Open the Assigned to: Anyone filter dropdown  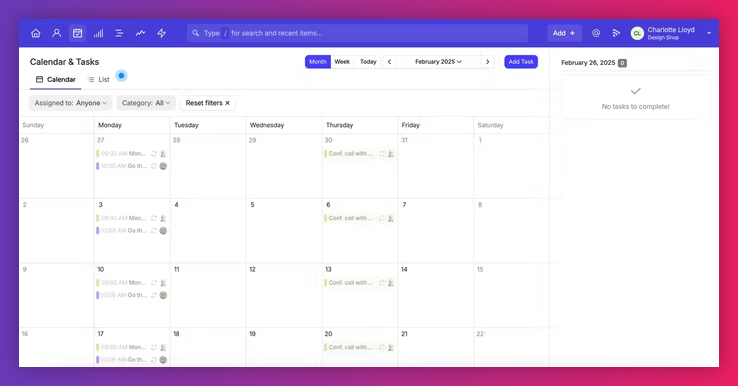(x=71, y=103)
